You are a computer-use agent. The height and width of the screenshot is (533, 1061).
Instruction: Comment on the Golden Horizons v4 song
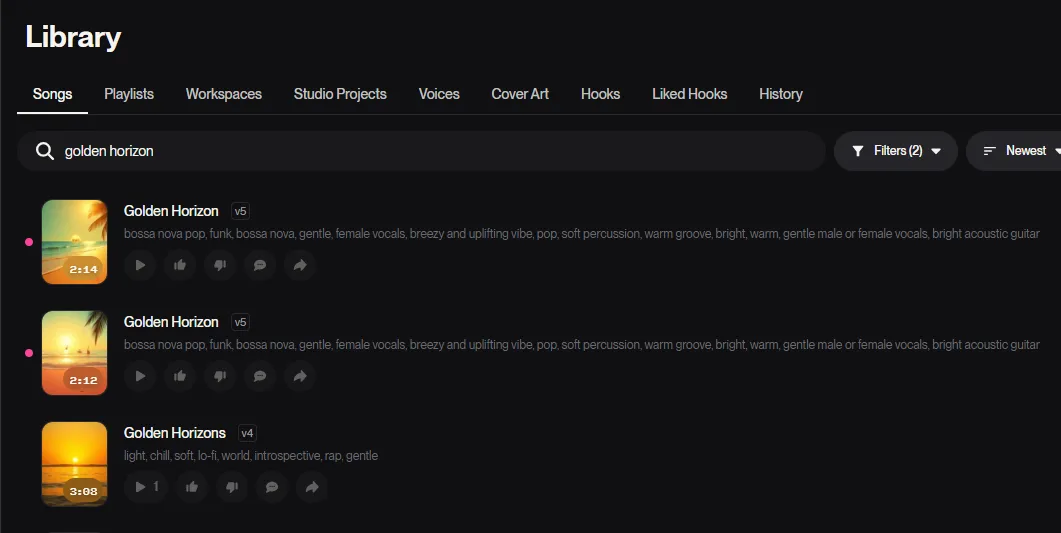(x=272, y=487)
